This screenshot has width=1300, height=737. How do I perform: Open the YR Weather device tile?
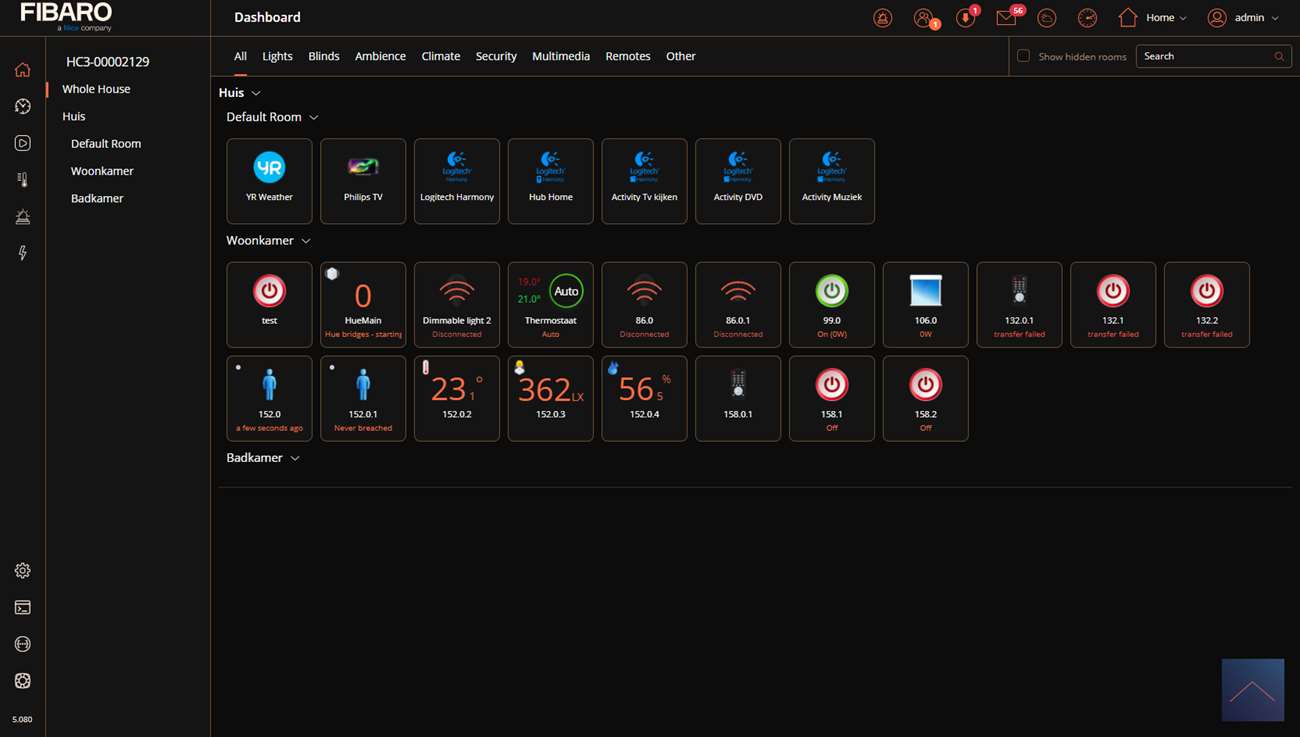(269, 181)
